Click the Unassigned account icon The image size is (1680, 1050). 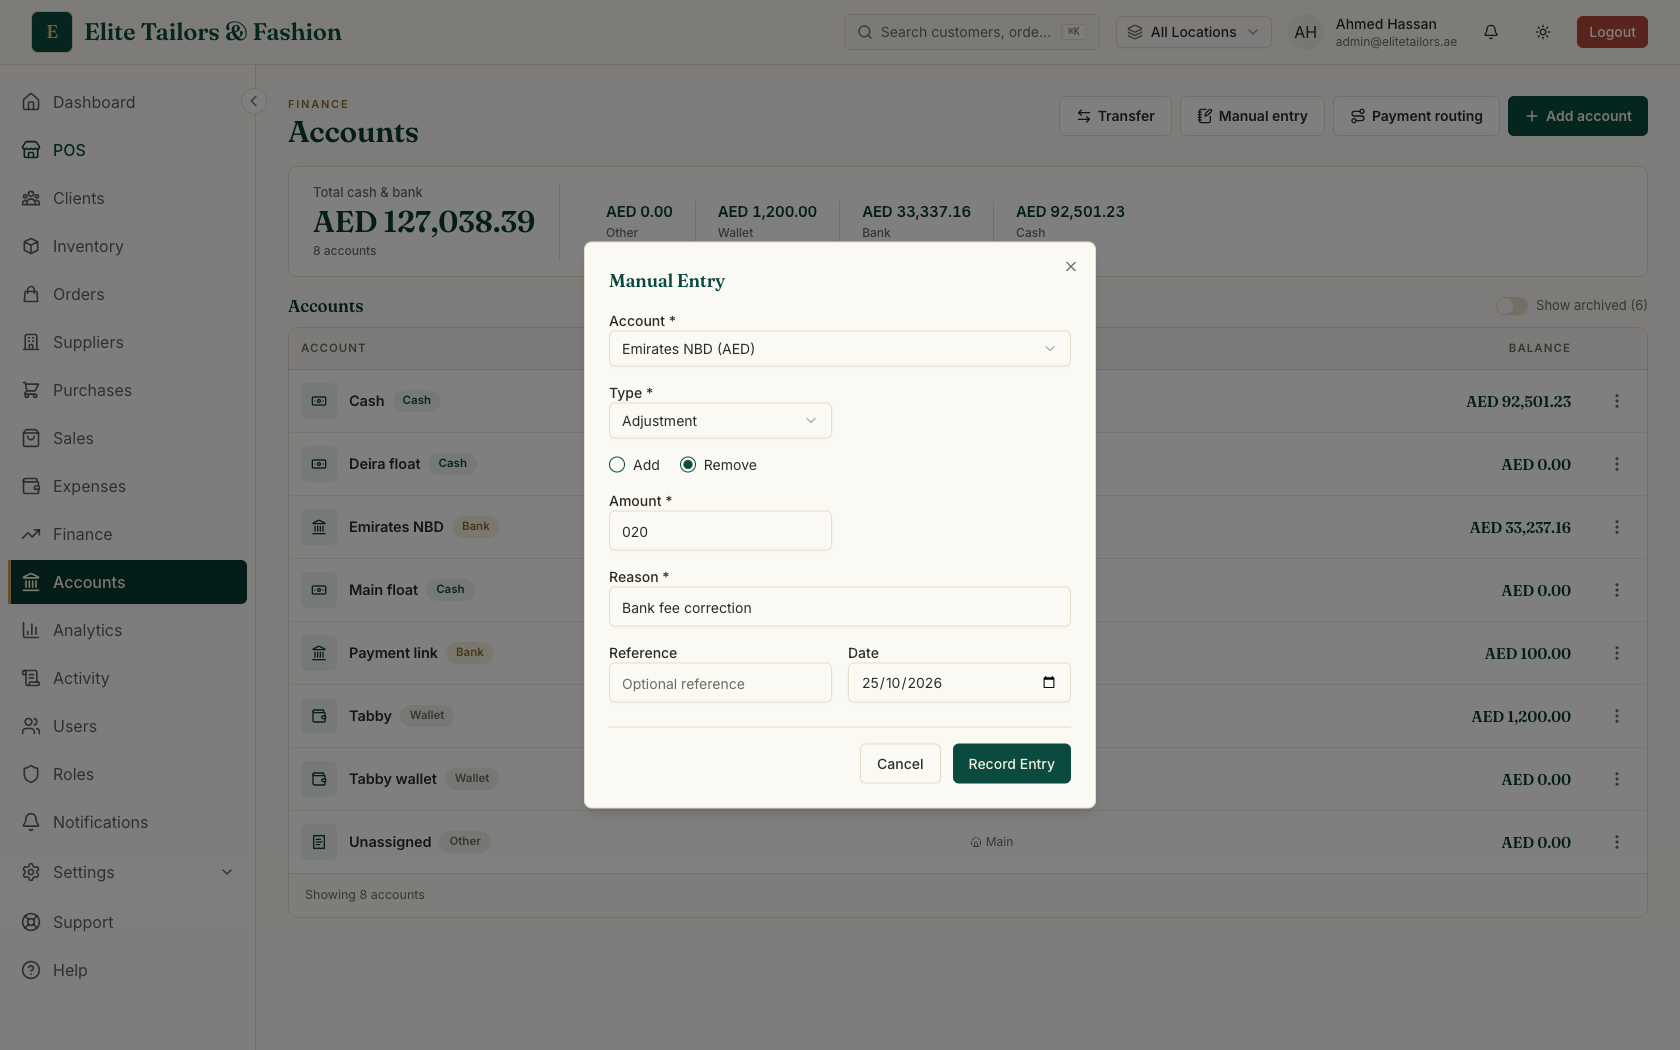[x=319, y=842]
